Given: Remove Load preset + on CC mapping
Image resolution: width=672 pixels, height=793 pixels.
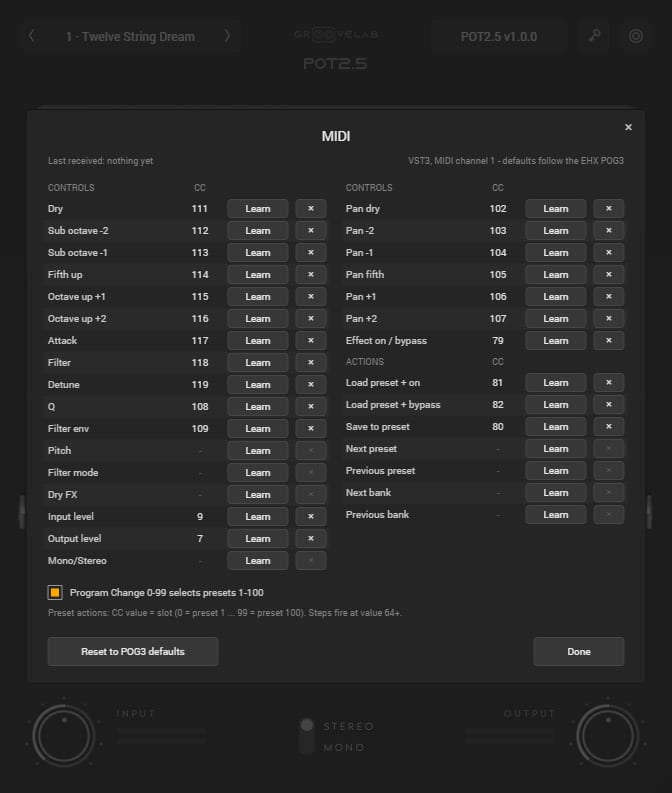Looking at the screenshot, I should point(609,383).
